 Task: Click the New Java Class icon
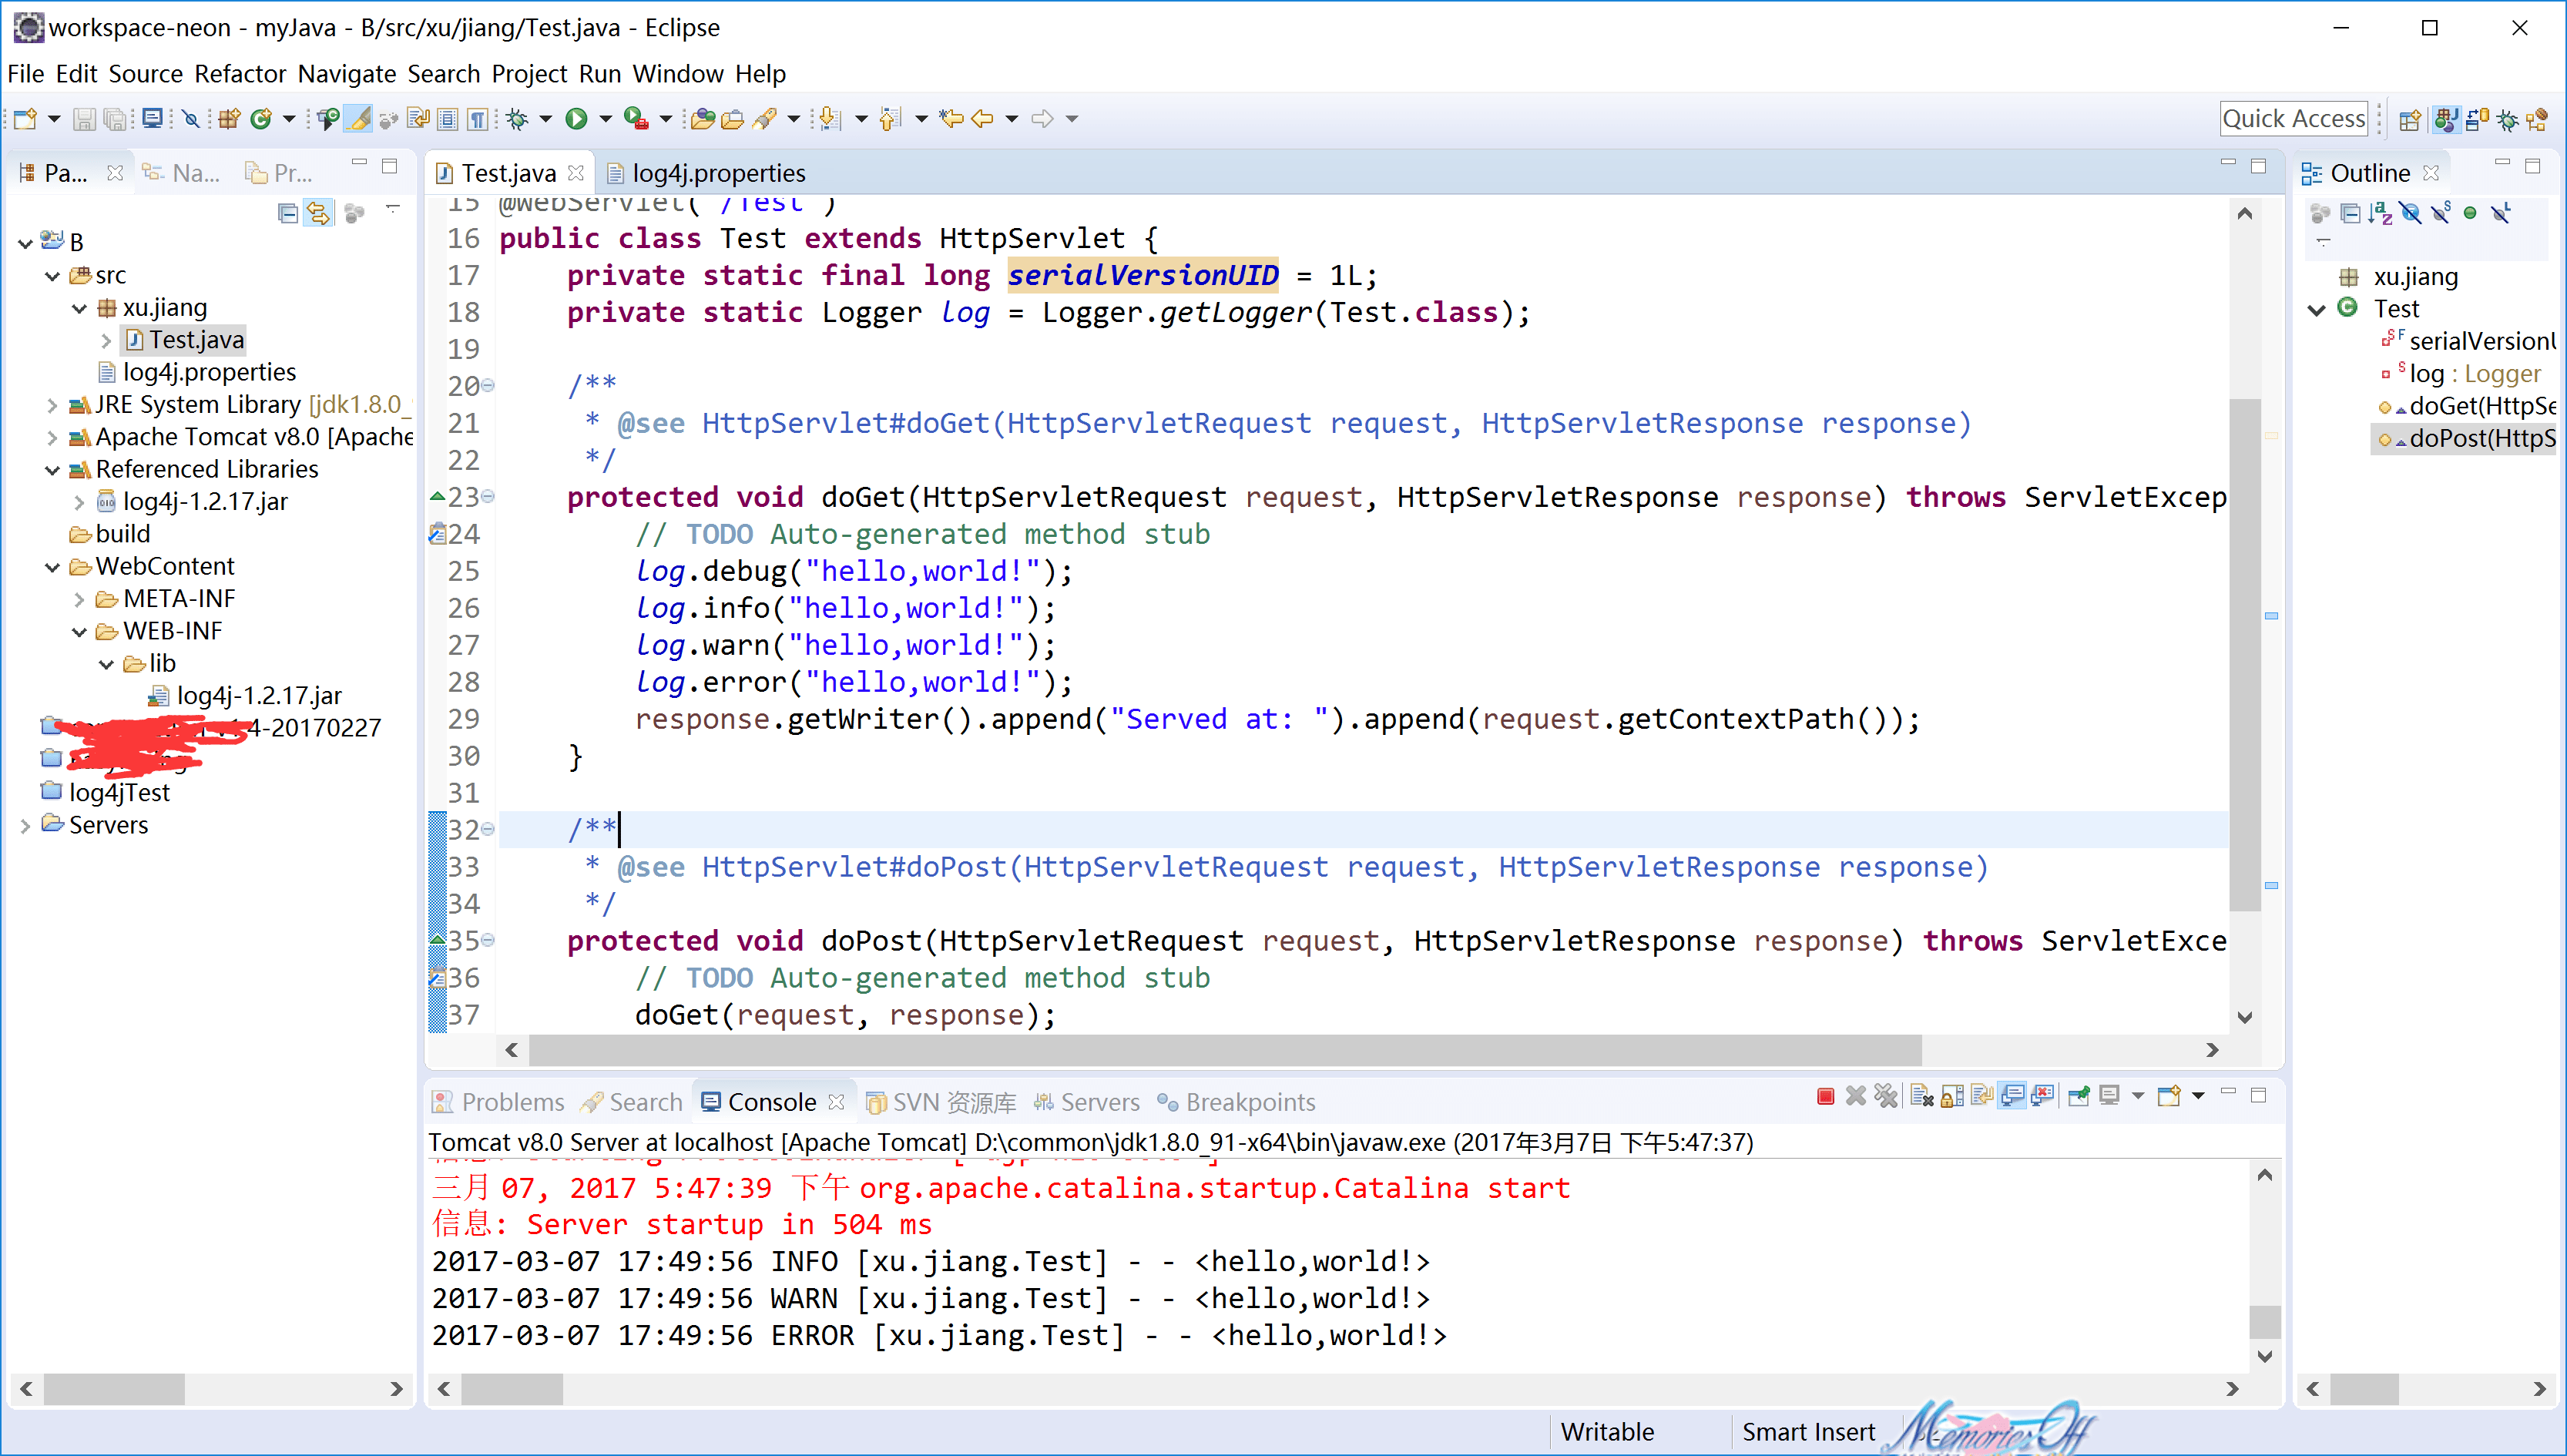pos(261,119)
